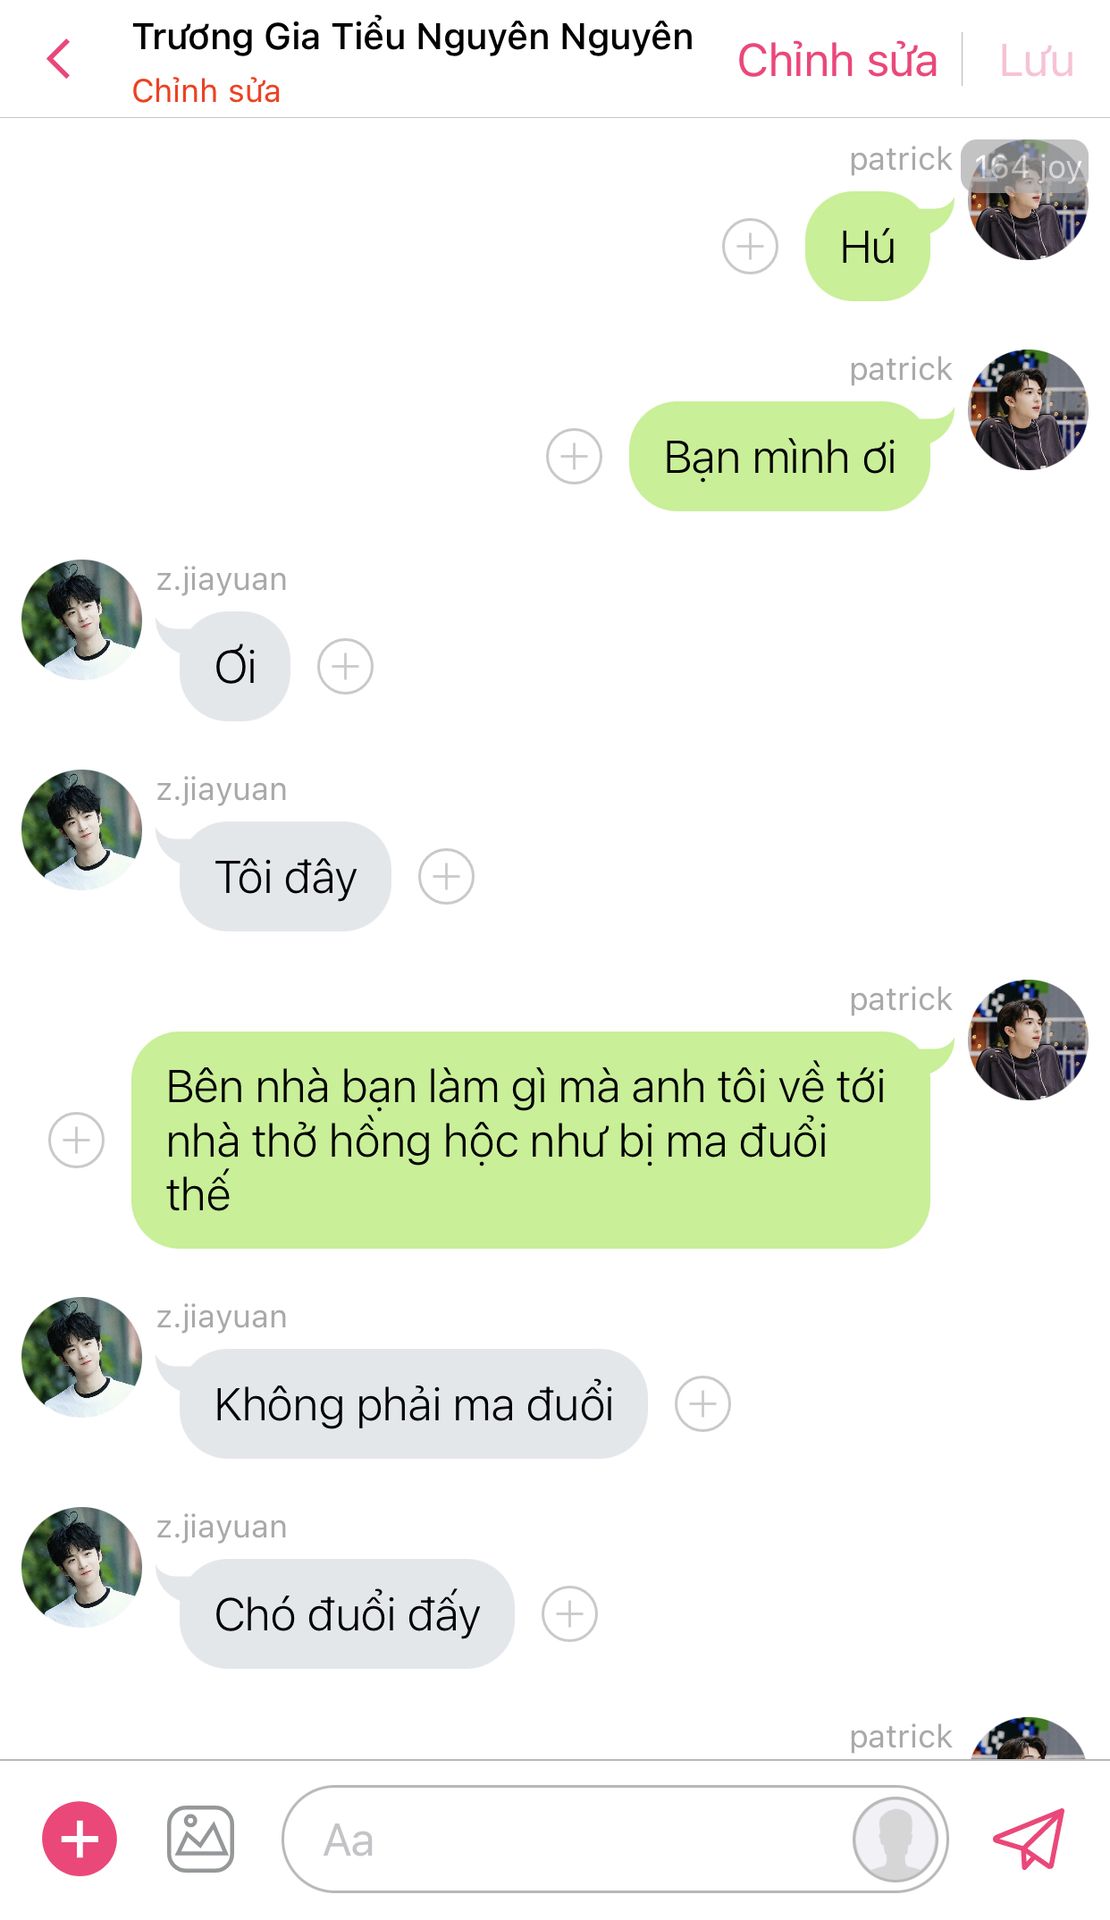
Task: Tap red "Chỉnh sửa" link under title
Action: (x=206, y=91)
